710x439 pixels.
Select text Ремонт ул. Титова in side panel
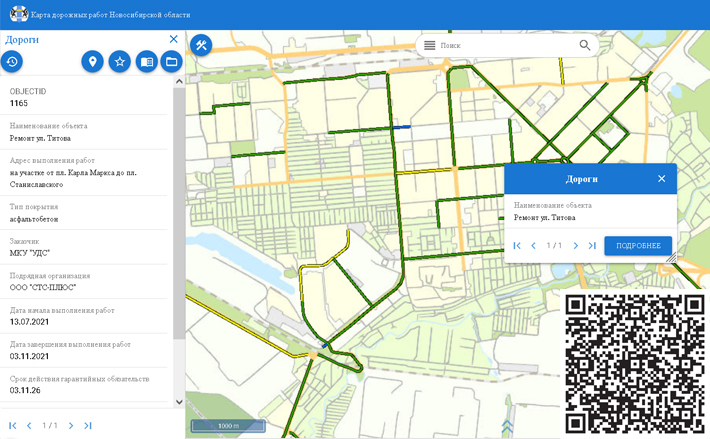tap(40, 138)
